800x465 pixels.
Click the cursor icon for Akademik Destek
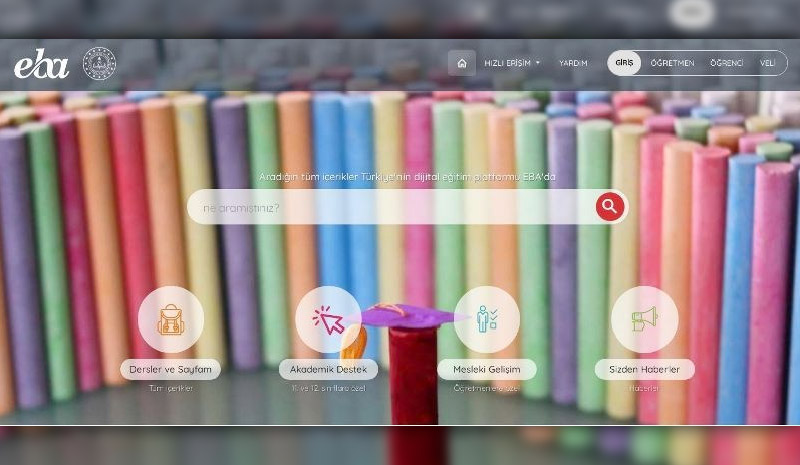[328, 319]
